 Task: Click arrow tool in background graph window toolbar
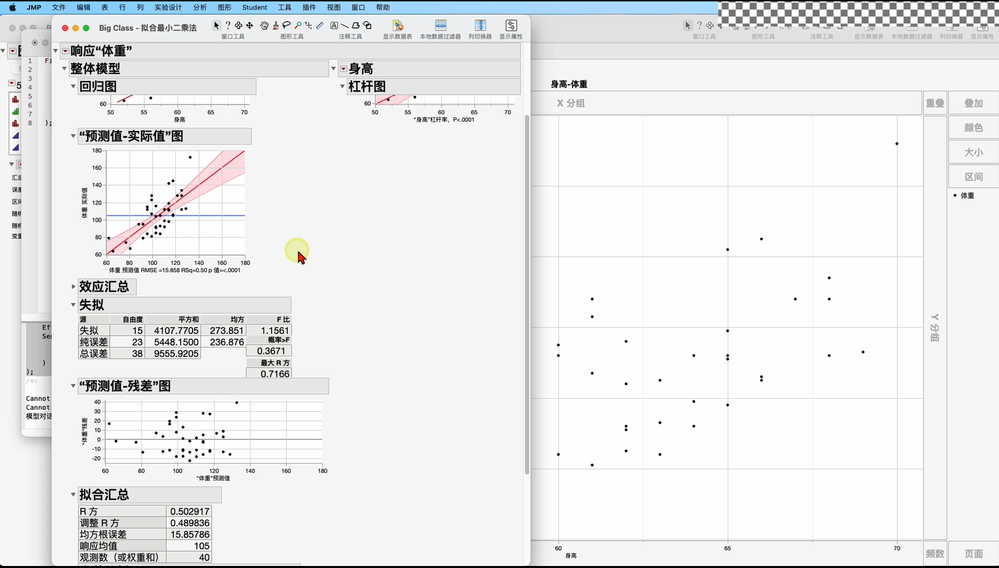point(687,25)
